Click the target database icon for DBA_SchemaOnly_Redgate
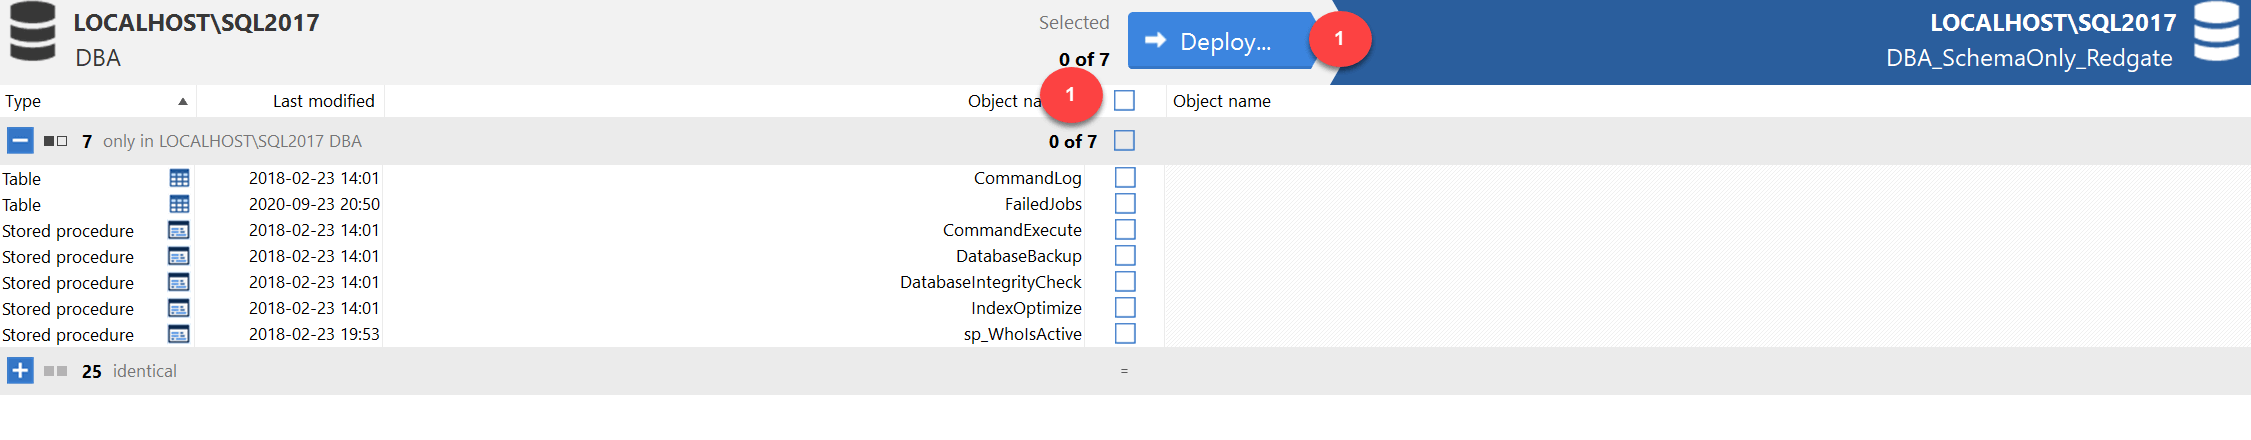This screenshot has width=2251, height=440. point(2216,32)
